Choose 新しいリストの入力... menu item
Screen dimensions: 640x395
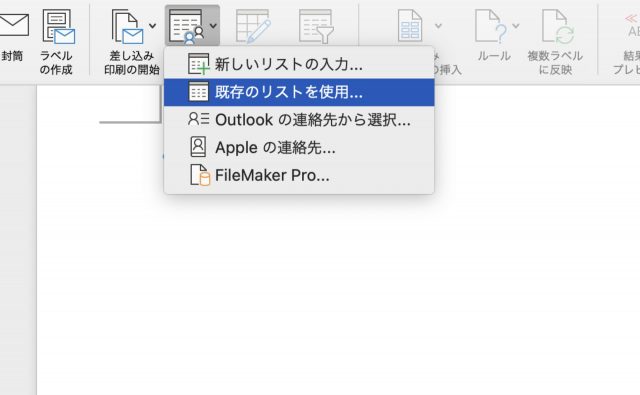coord(299,64)
